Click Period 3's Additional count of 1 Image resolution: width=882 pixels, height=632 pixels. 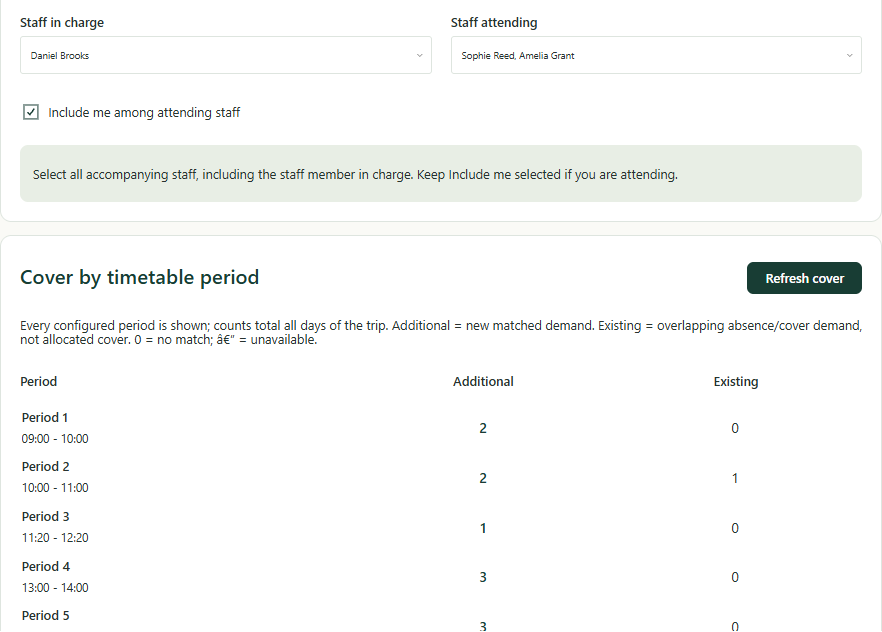tap(483, 529)
